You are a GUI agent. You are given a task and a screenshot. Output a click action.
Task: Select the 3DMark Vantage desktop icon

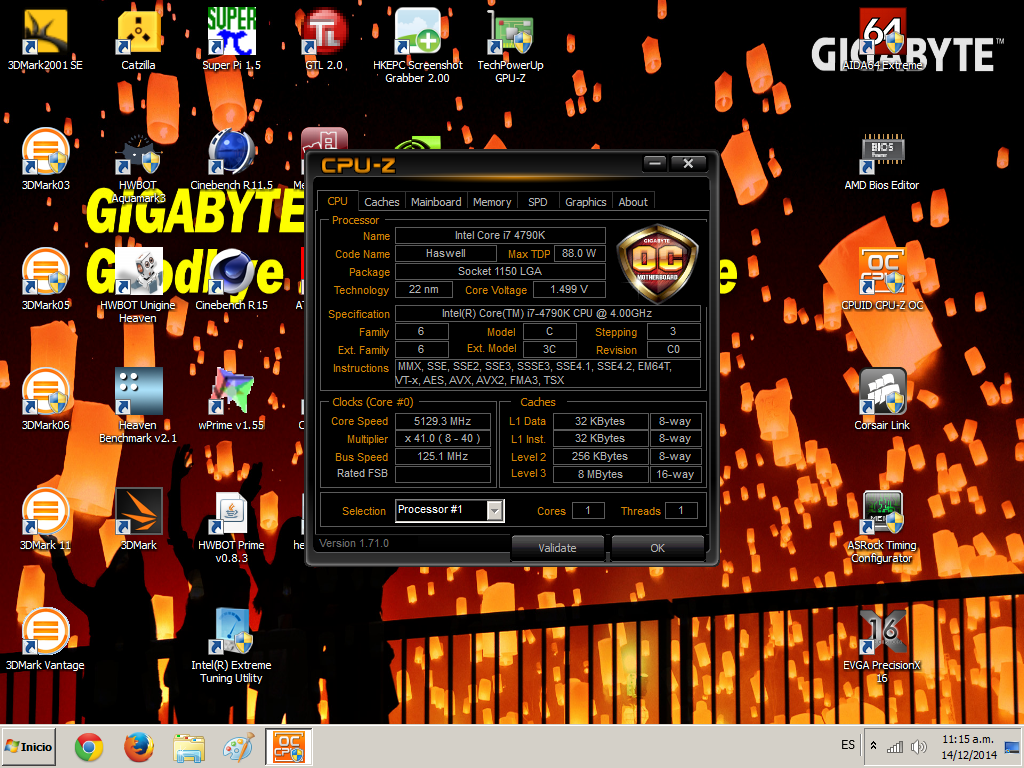point(45,640)
